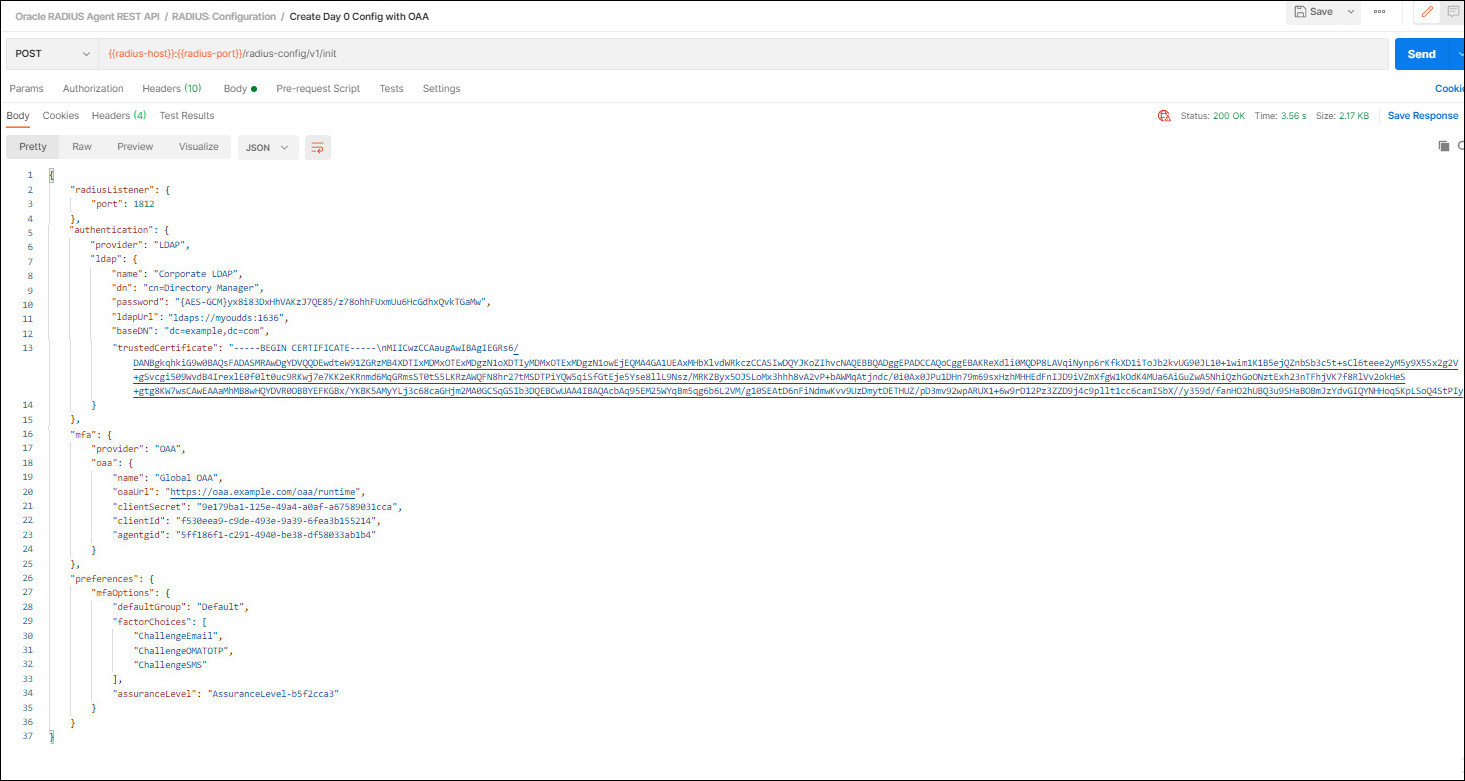
Task: Select the orange pencil edit icon
Action: point(1427,12)
